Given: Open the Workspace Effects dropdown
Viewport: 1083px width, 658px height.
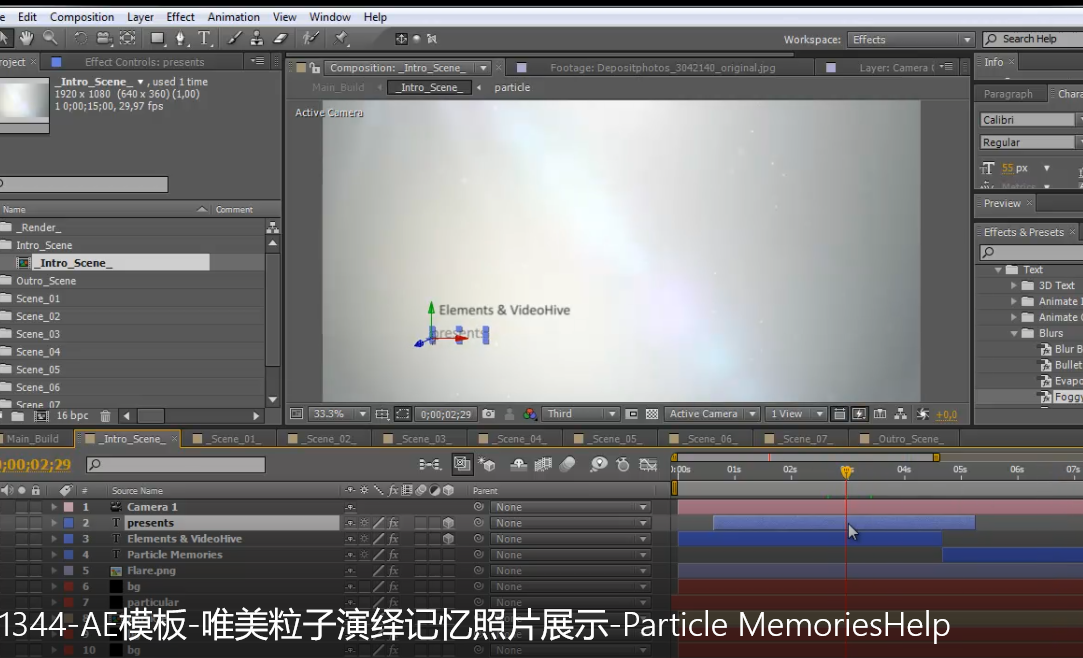Looking at the screenshot, I should tap(911, 39).
